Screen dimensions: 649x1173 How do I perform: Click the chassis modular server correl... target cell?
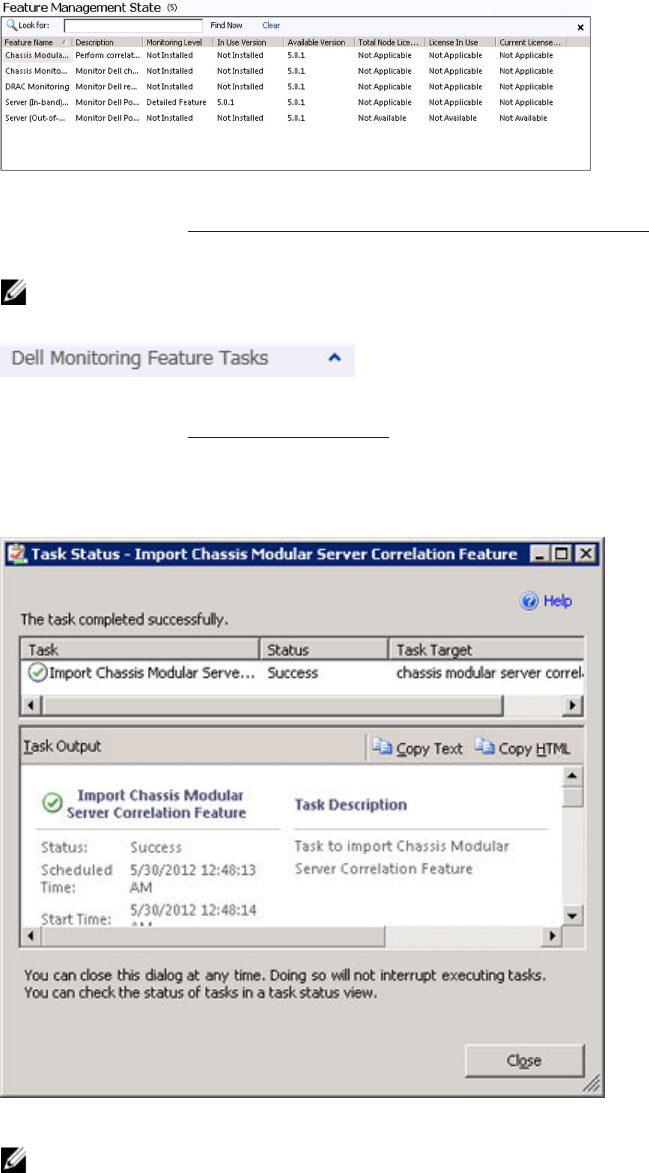tap(490, 673)
